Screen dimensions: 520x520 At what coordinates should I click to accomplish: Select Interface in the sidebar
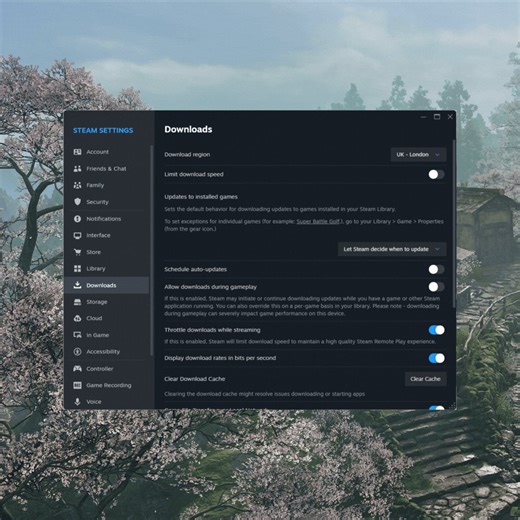(x=107, y=236)
